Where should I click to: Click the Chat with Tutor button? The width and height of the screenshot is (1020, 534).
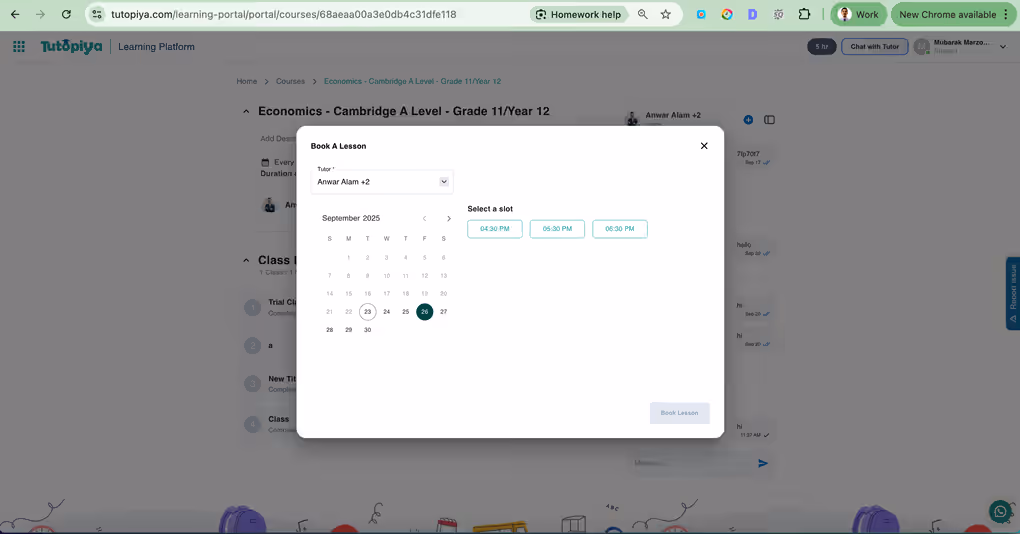click(874, 47)
